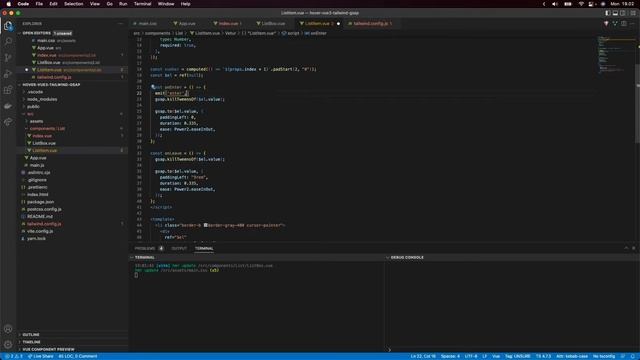Open the Search view in activity bar
640x360 pixels.
[8, 42]
